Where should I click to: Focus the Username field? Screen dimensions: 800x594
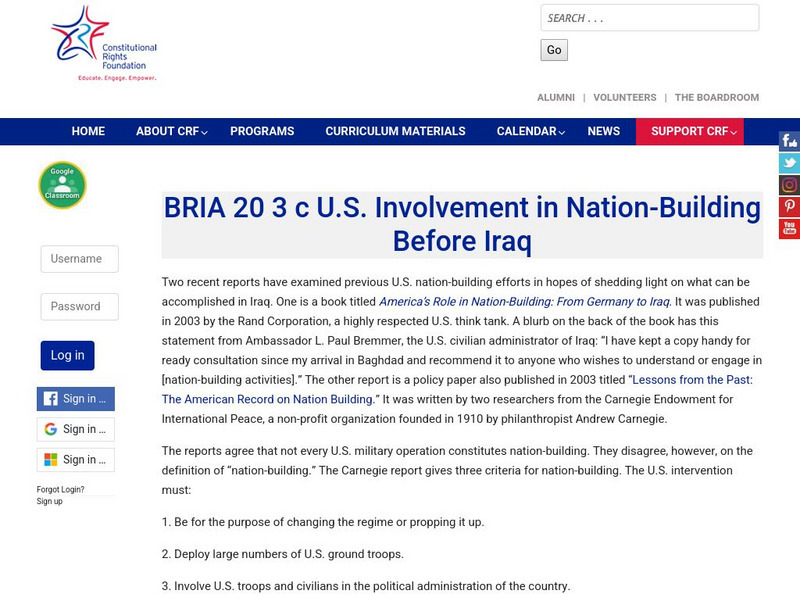80,259
